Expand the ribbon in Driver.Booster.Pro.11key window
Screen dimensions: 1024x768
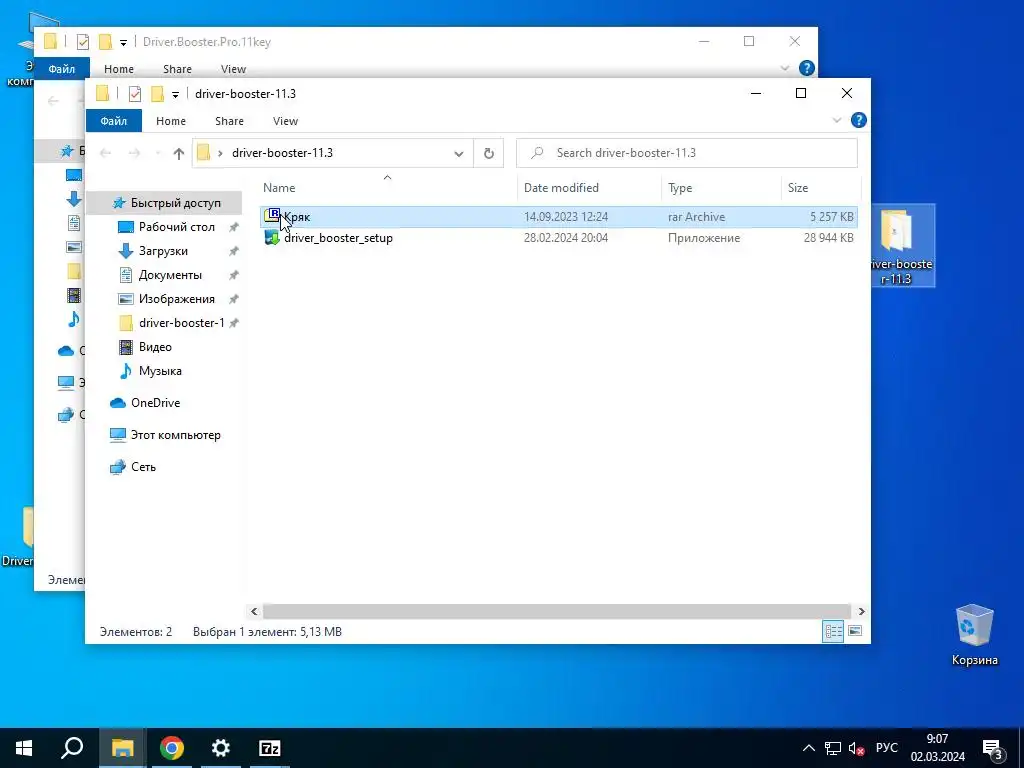tap(784, 68)
